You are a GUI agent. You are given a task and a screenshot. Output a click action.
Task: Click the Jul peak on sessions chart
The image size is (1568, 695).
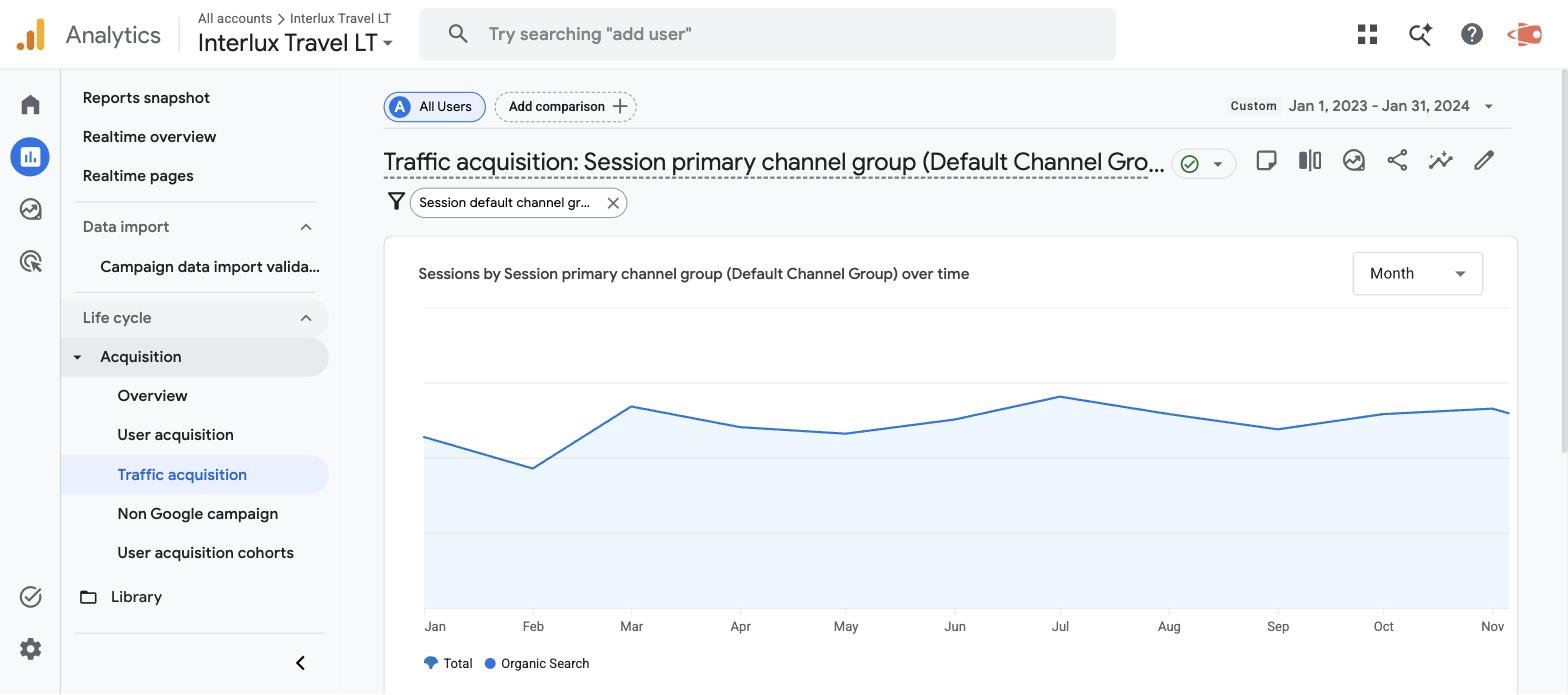pyautogui.click(x=1059, y=397)
